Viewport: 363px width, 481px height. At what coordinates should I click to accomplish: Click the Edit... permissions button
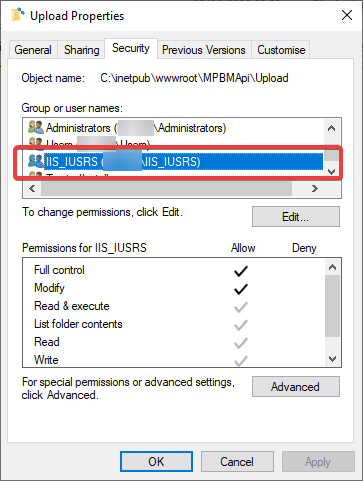click(x=296, y=217)
